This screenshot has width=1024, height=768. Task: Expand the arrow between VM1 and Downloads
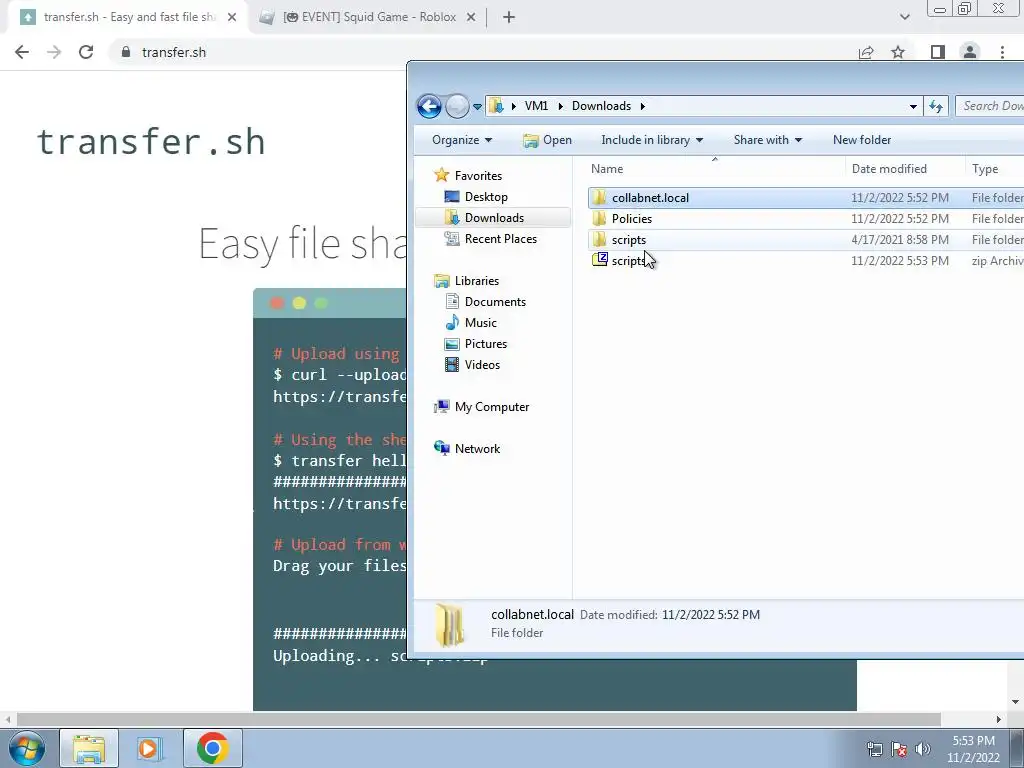click(560, 106)
